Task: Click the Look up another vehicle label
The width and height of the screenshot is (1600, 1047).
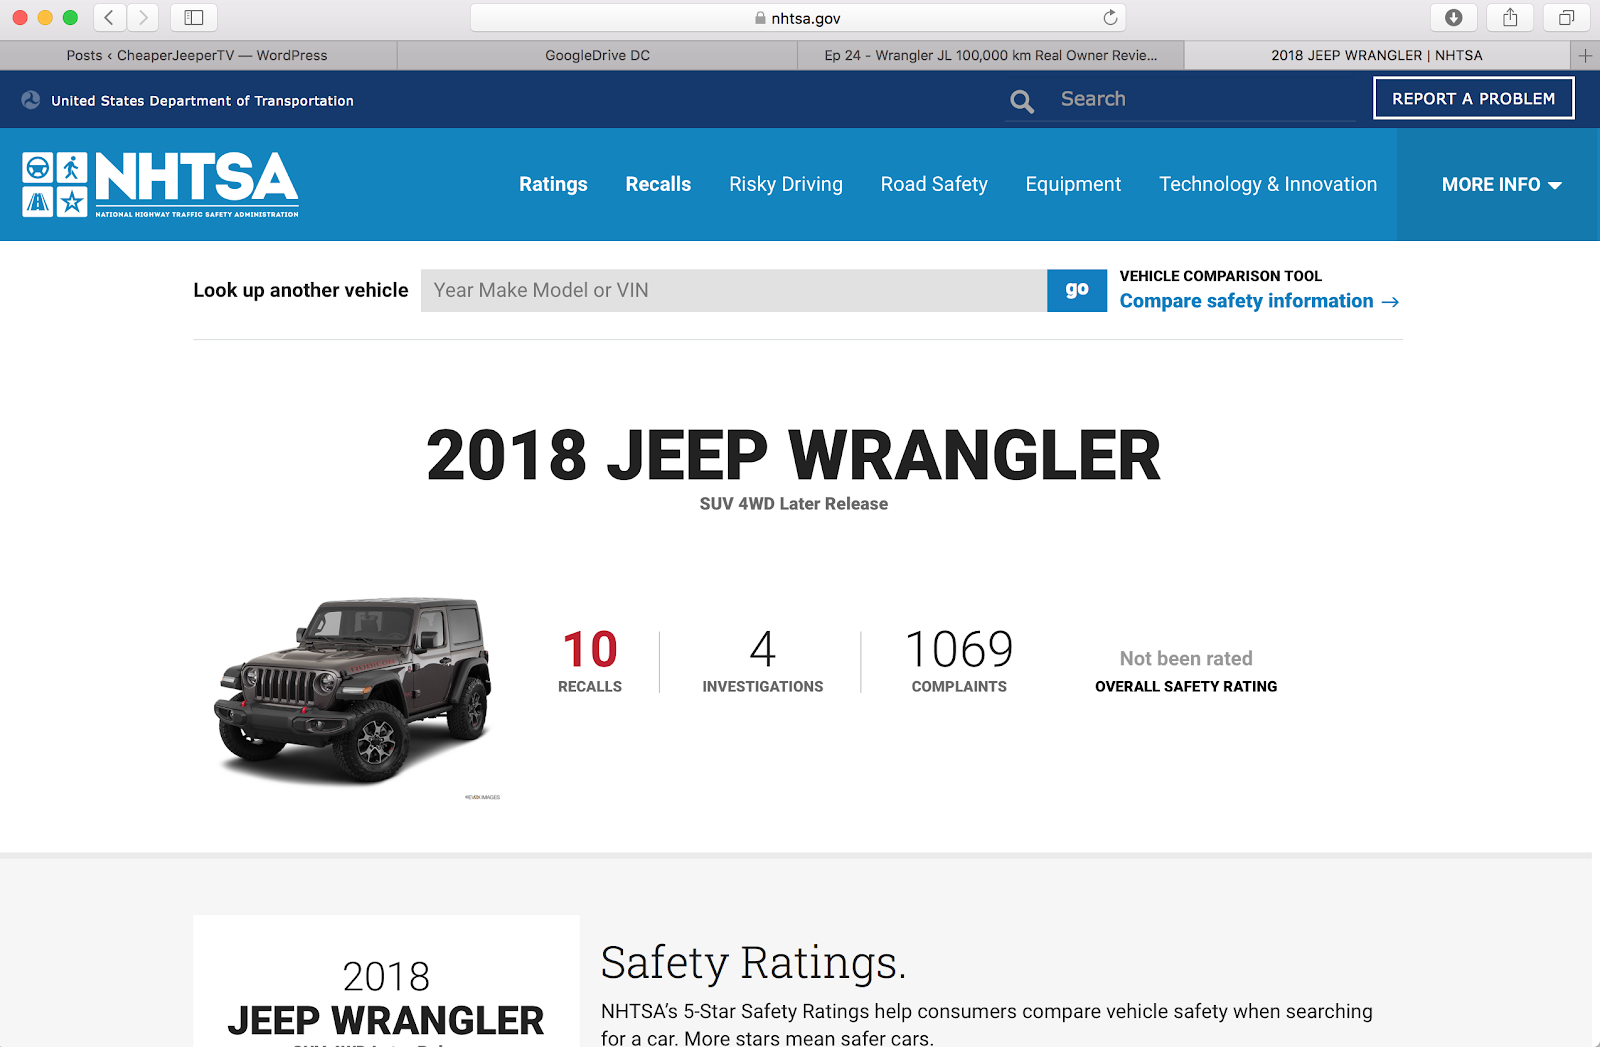Action: (x=301, y=290)
